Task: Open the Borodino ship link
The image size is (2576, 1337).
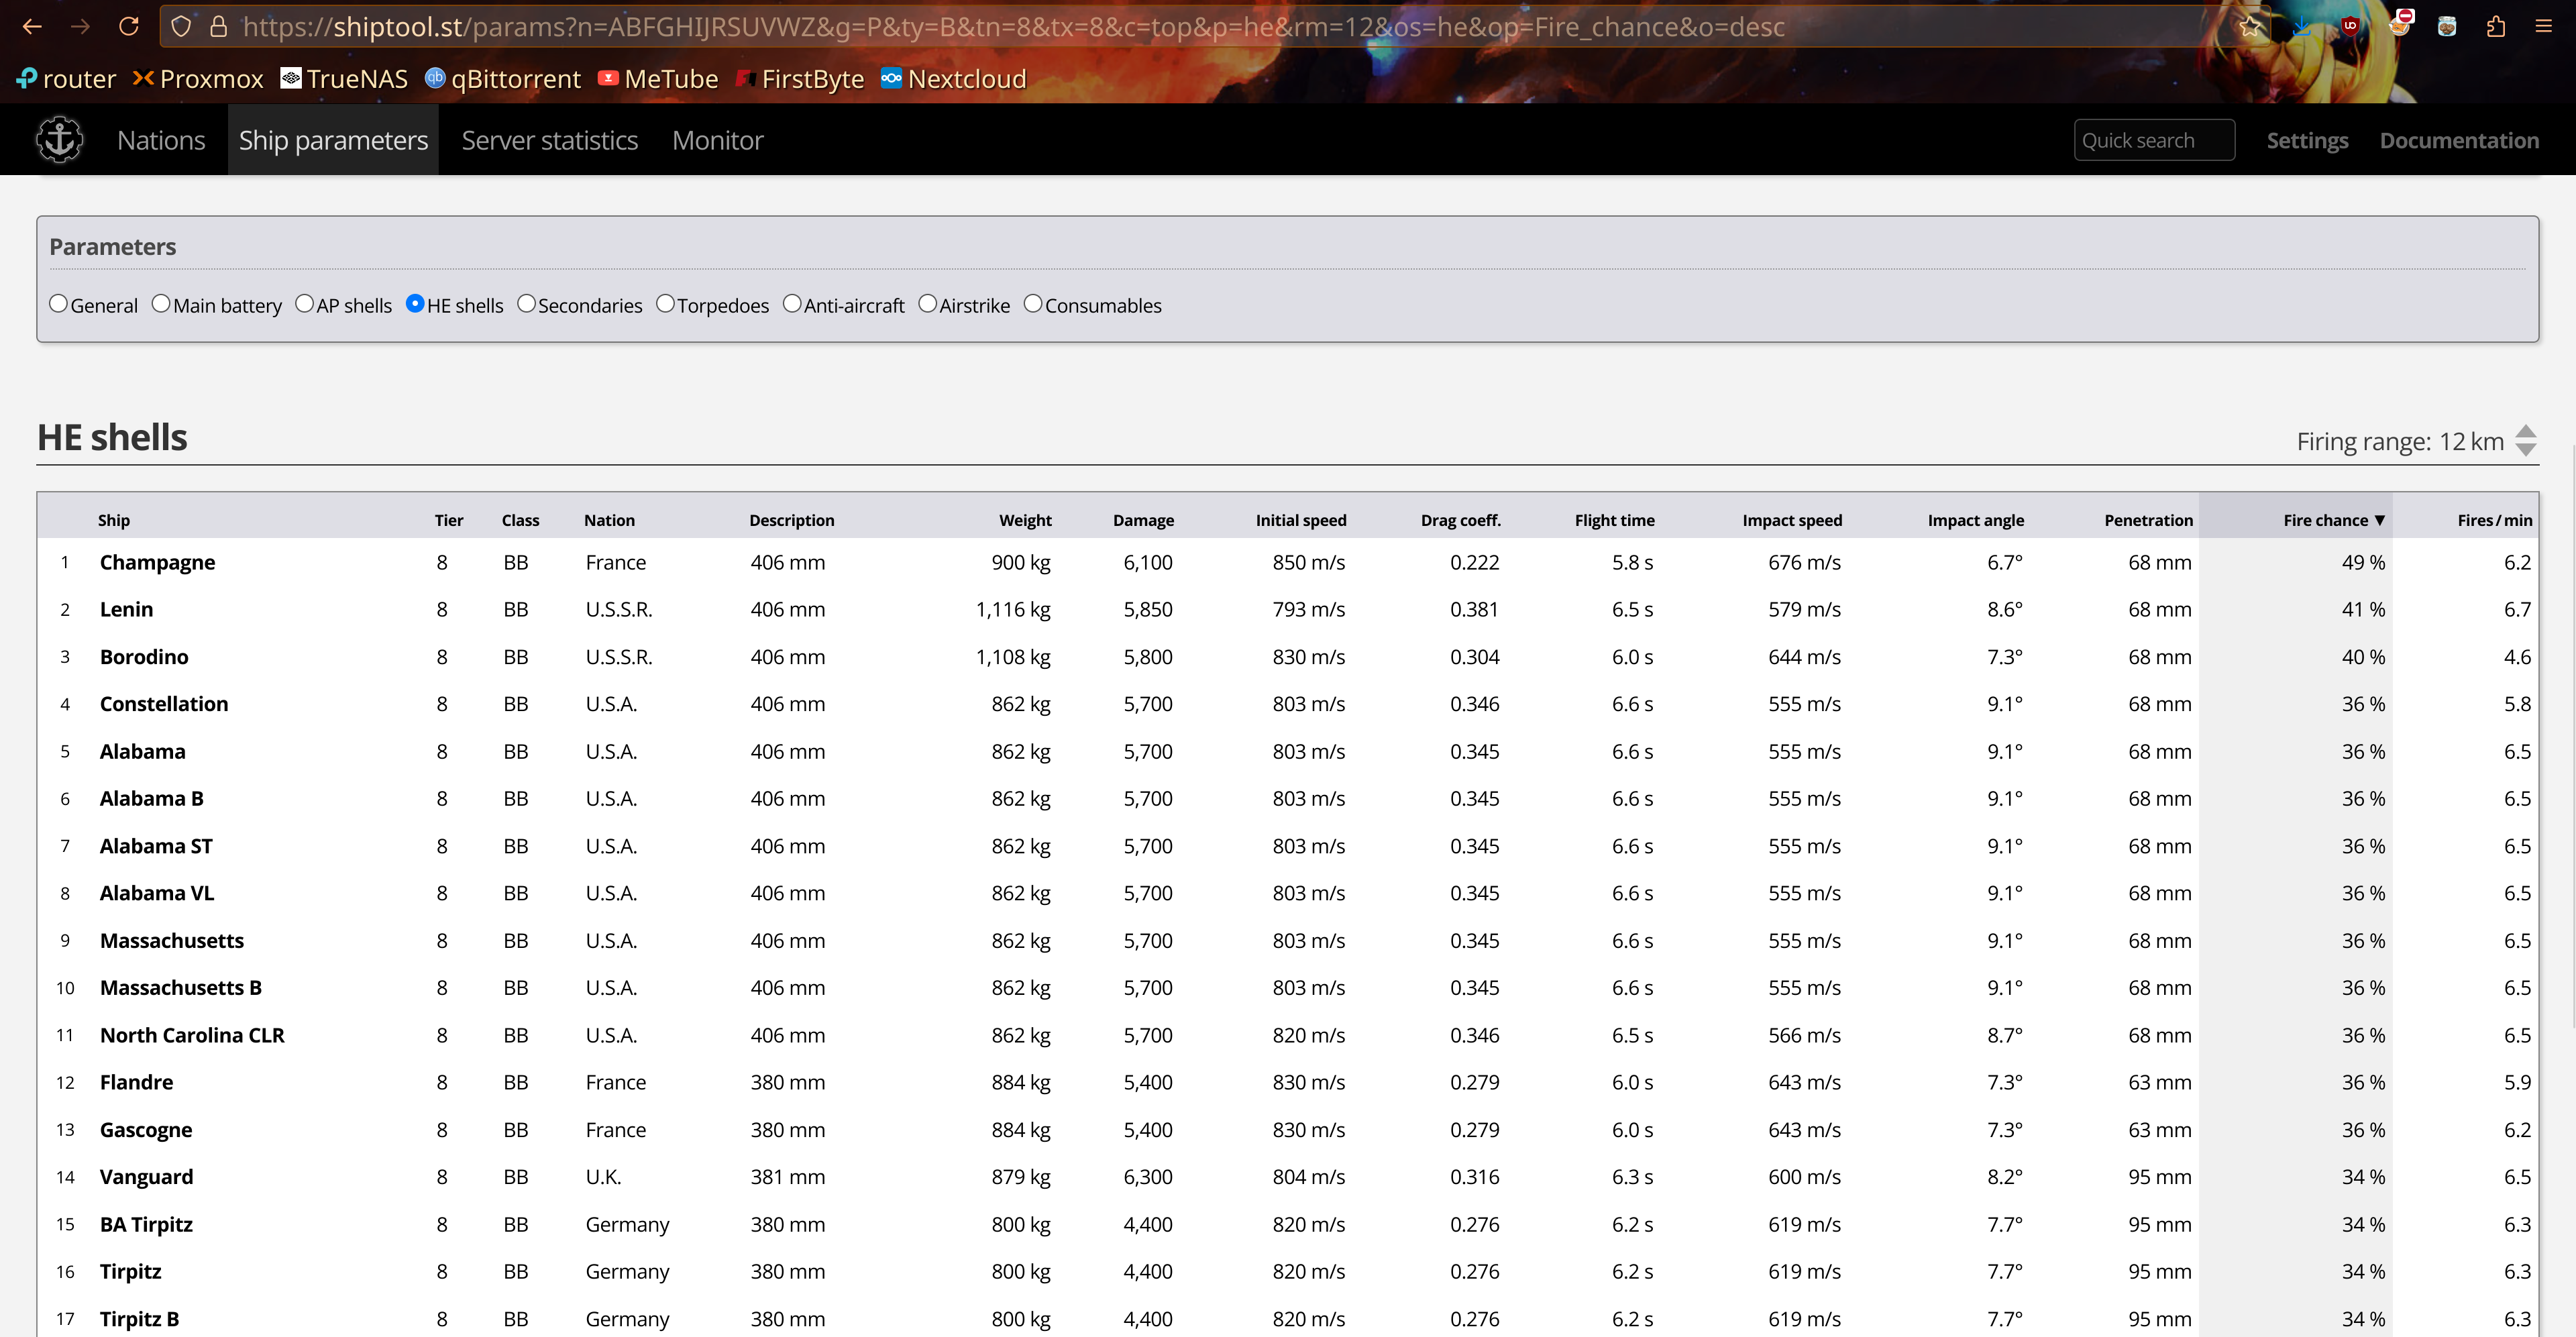Action: pos(144,657)
